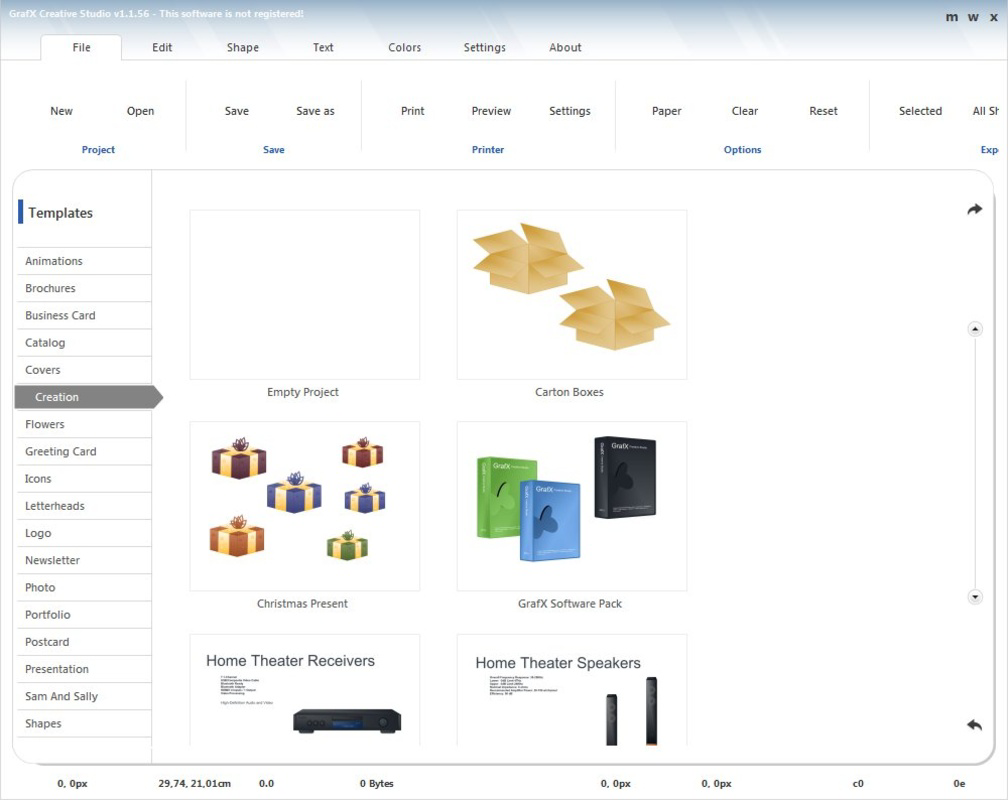Select the Greeting Card category
This screenshot has width=1008, height=800.
[84, 451]
